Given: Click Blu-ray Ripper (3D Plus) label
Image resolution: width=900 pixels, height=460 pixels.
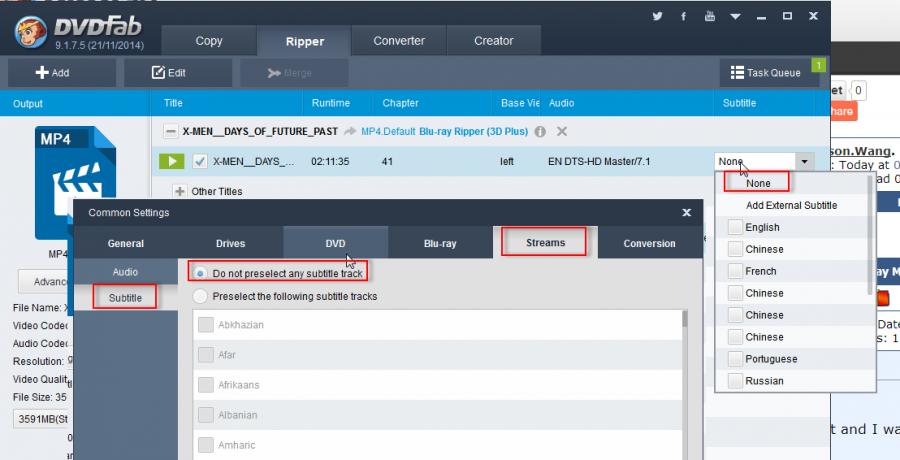Looking at the screenshot, I should 474,132.
